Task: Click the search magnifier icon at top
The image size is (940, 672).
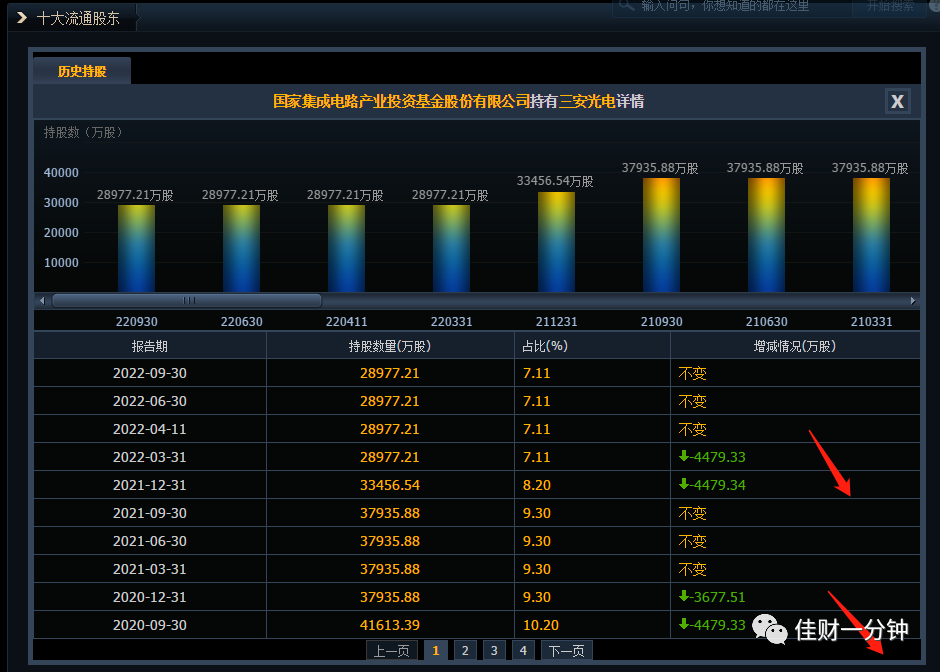Action: [x=626, y=5]
